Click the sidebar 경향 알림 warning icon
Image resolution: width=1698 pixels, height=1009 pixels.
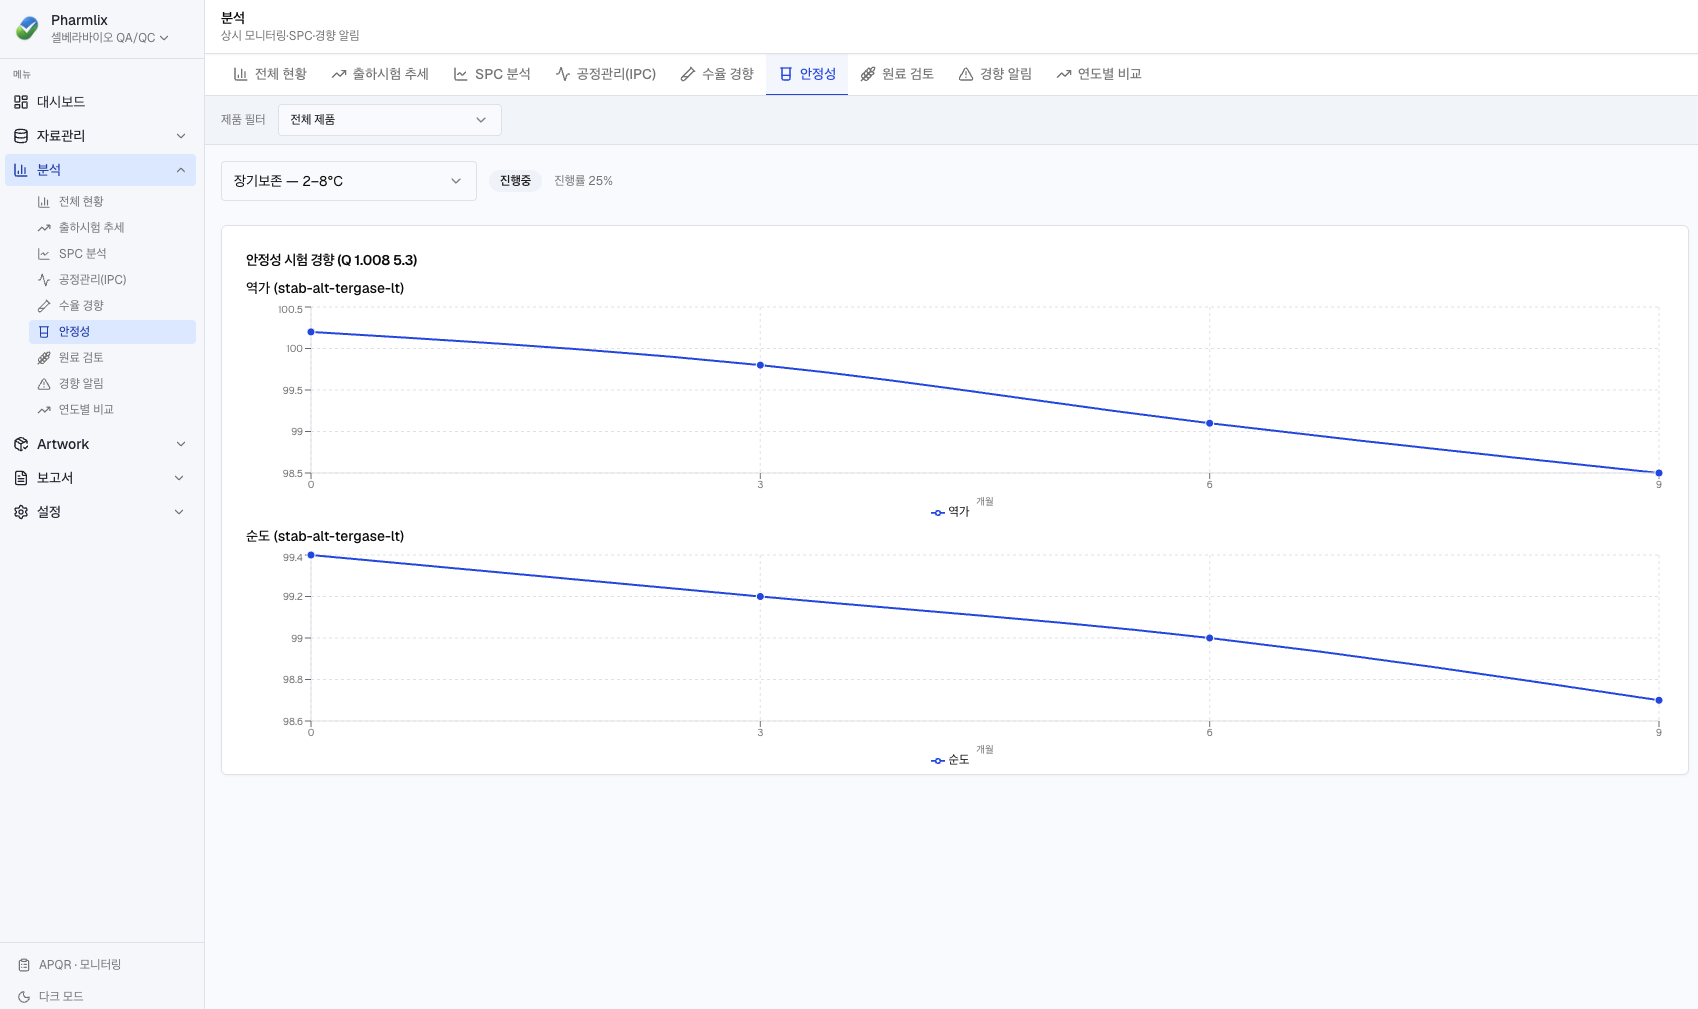tap(44, 384)
